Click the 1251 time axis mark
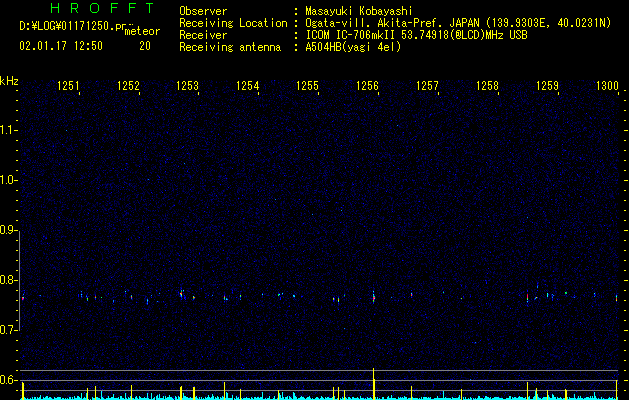The image size is (629, 400). 68,86
